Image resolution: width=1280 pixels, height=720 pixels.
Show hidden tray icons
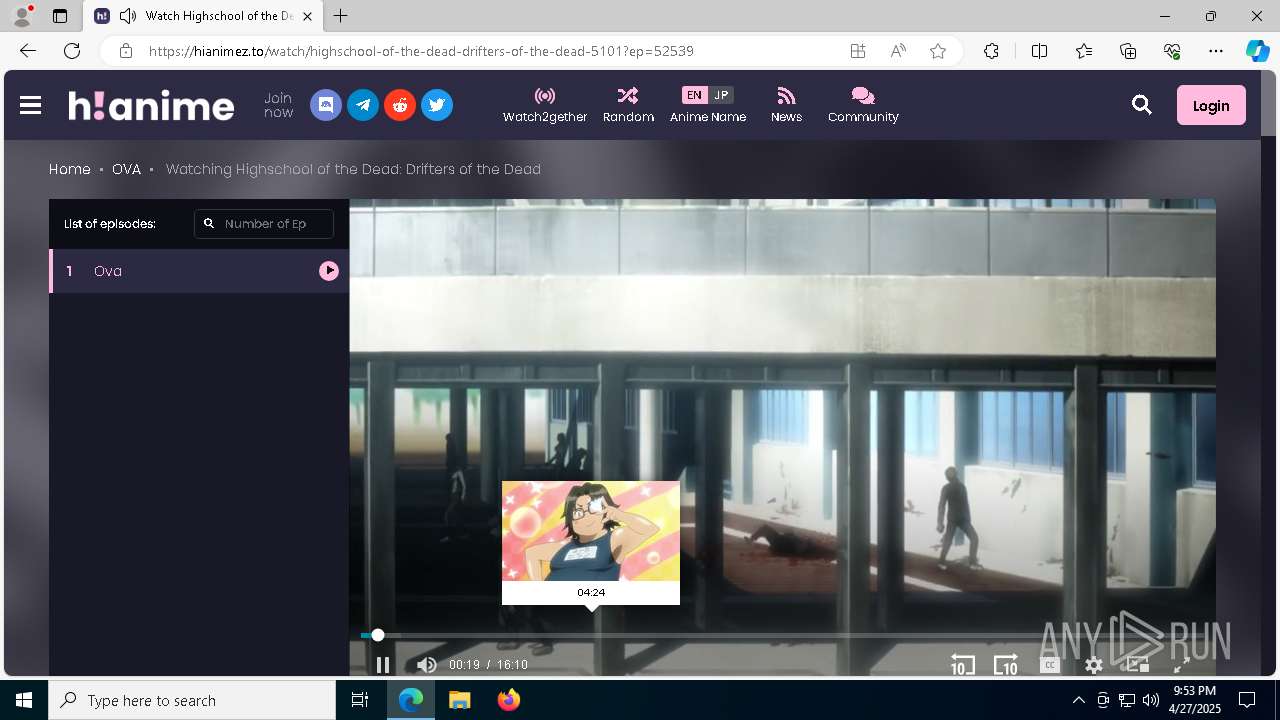coord(1078,700)
